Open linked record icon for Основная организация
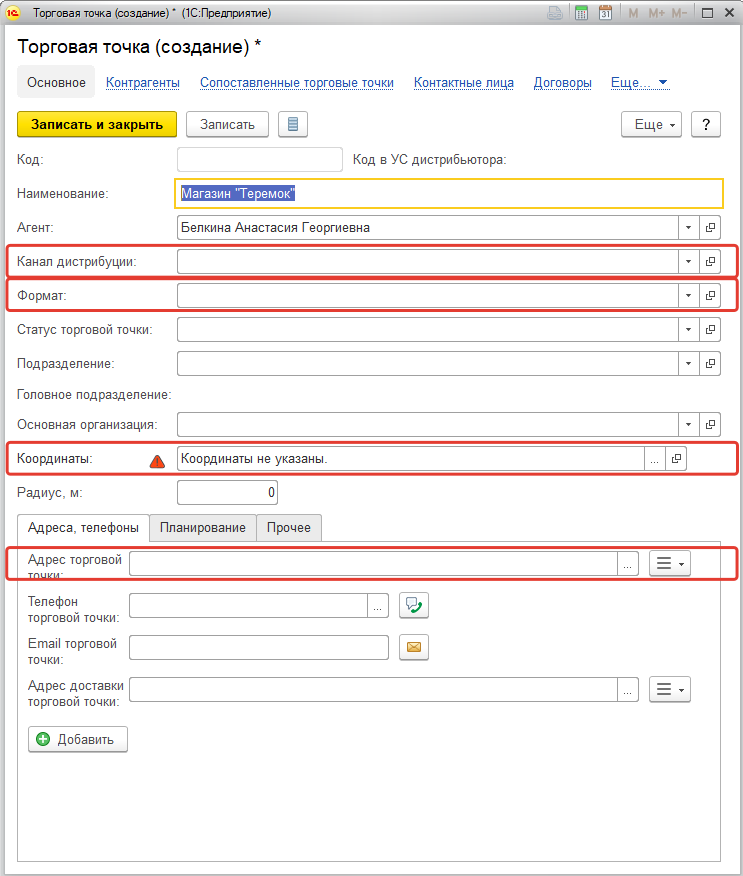The image size is (743, 876). (710, 425)
